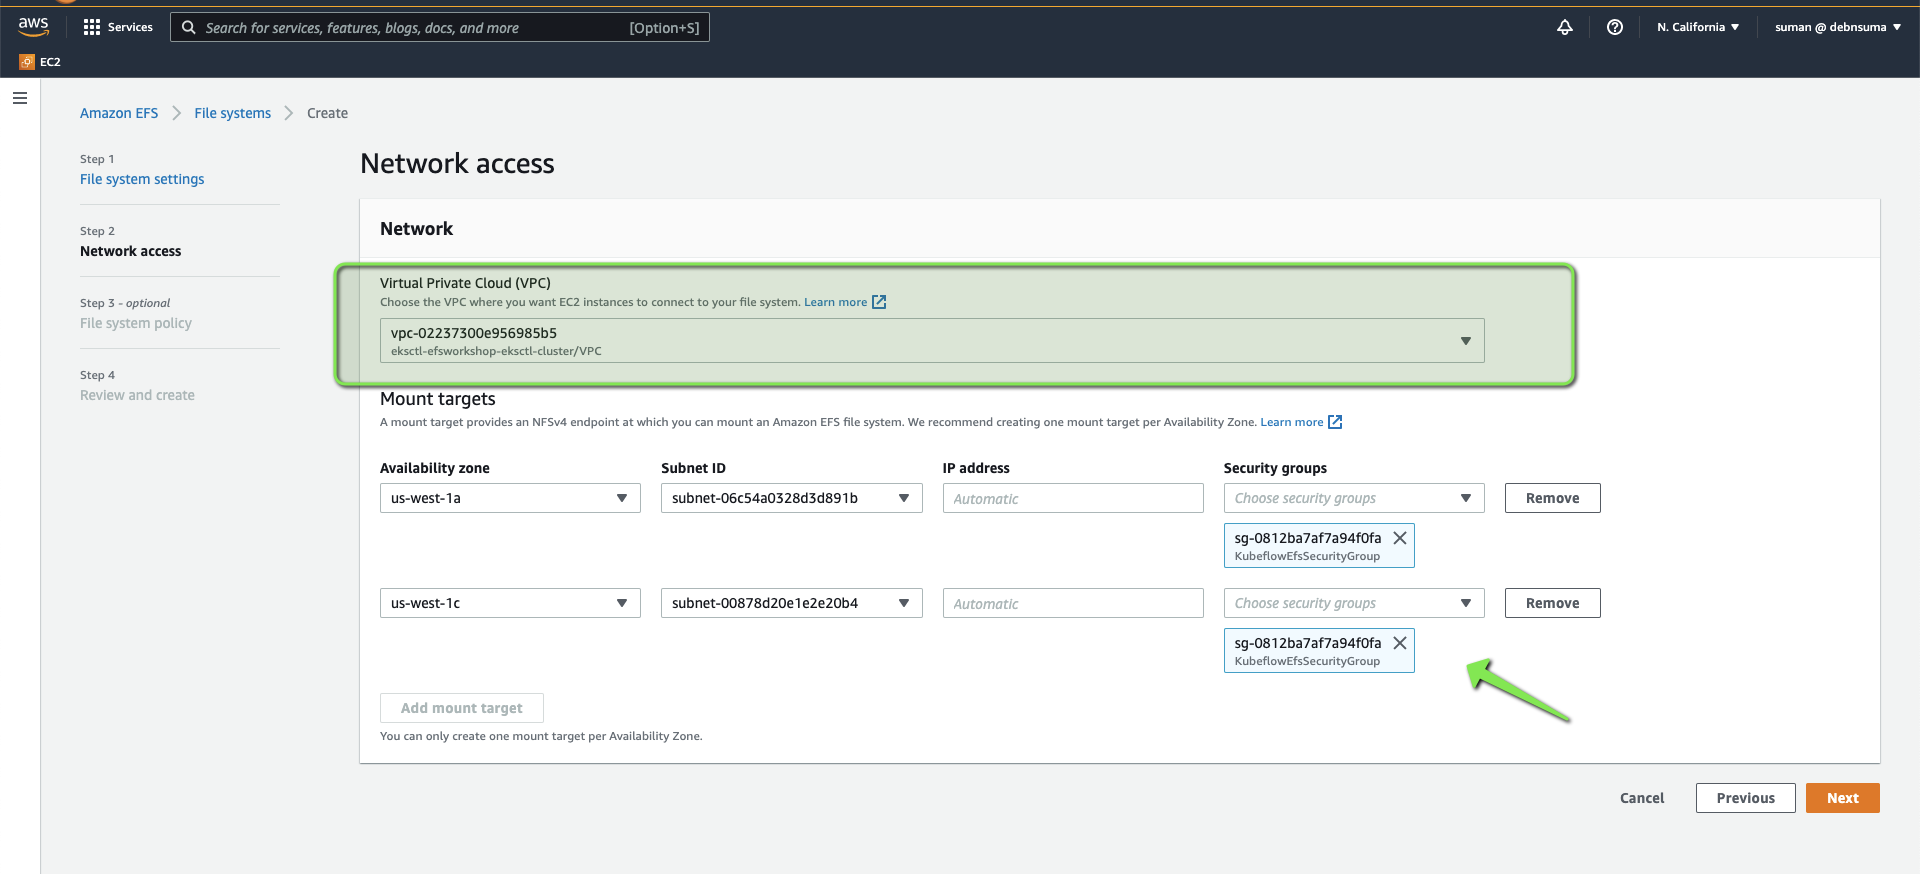This screenshot has width=1920, height=874.
Task: Toggle the hamburger side navigation menu
Action: click(20, 98)
